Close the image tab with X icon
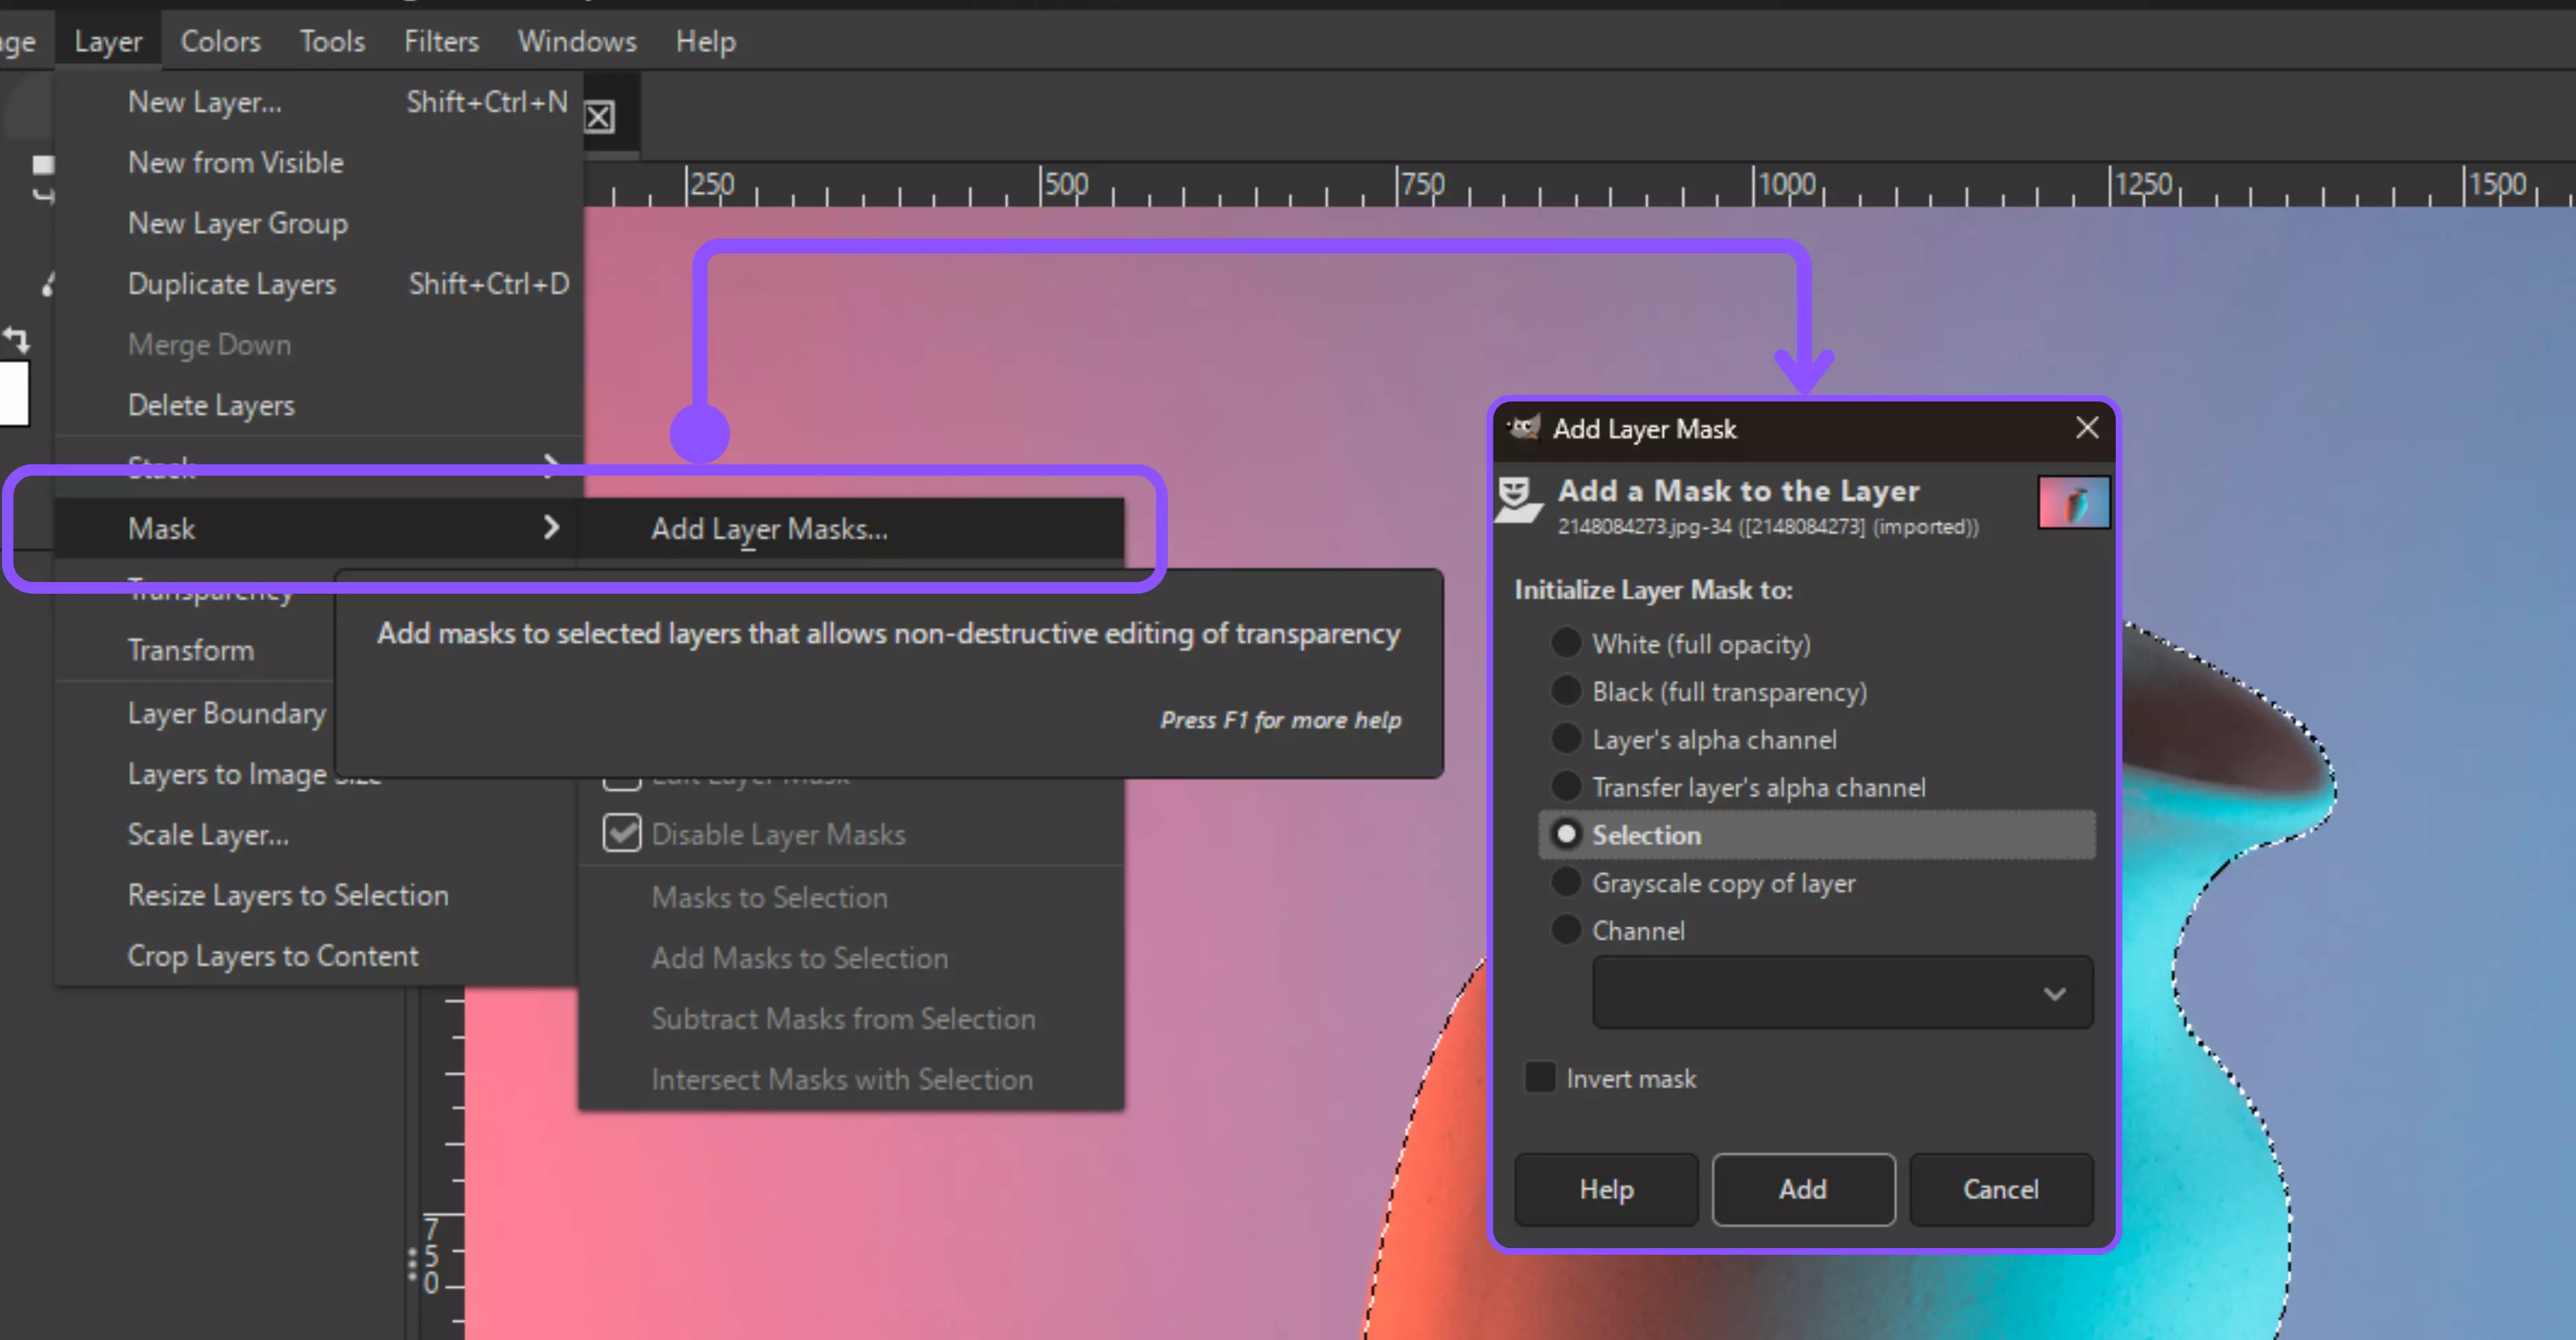Screen dimensions: 2576x1340 tap(599, 118)
